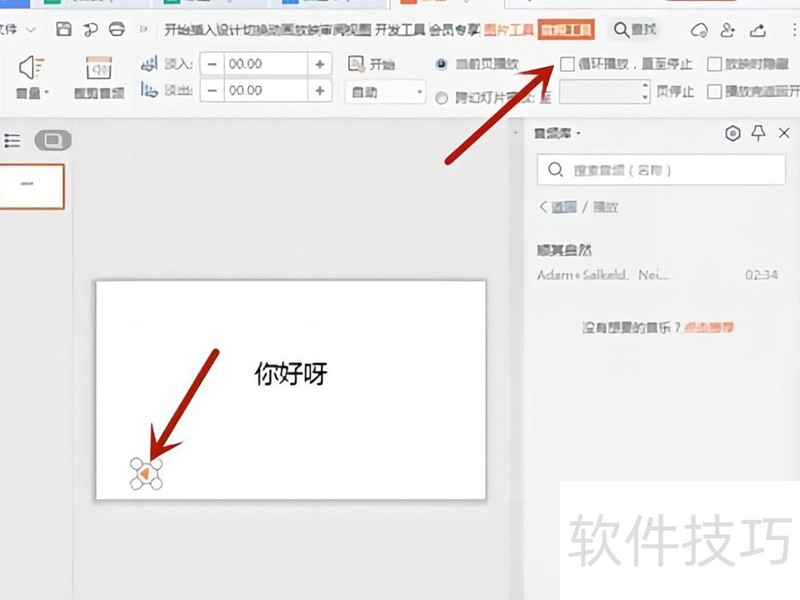Click the Save icon in the quick toolbar

(x=64, y=29)
